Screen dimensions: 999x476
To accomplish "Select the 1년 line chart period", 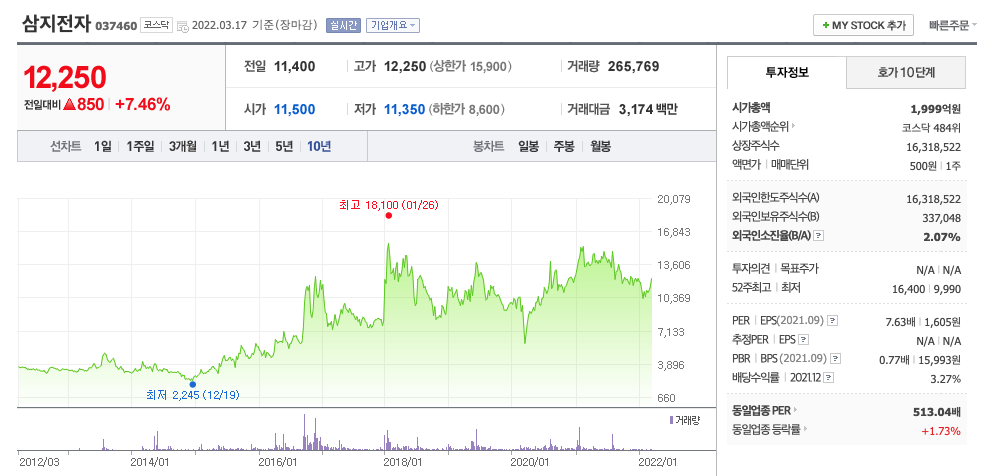I will (x=220, y=147).
